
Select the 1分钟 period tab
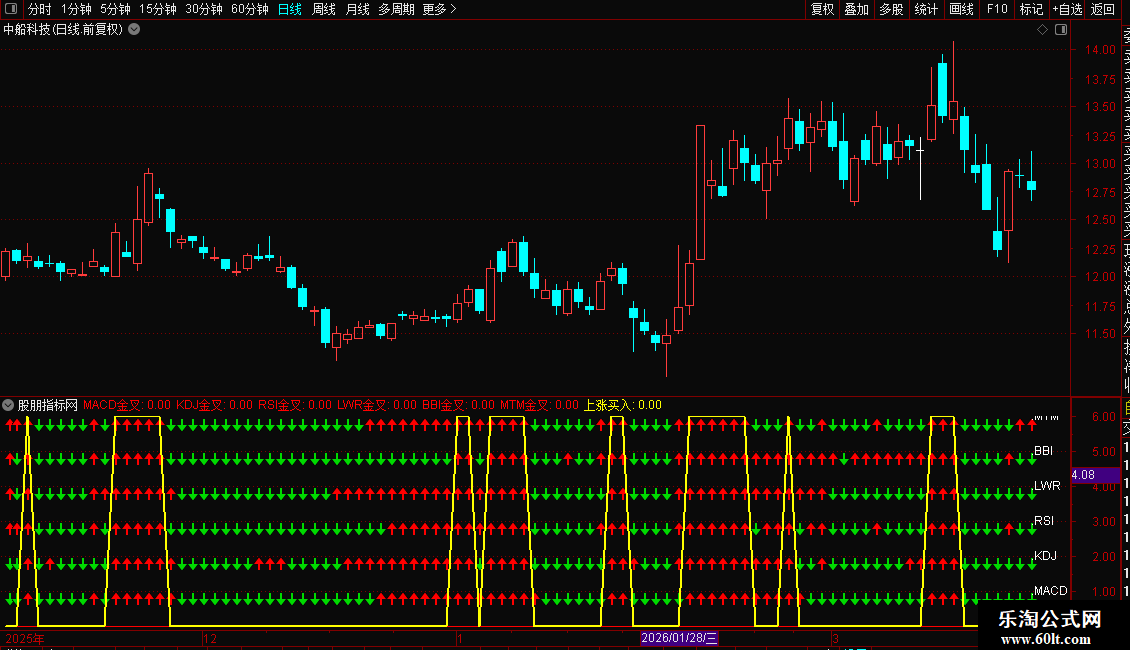coord(76,9)
